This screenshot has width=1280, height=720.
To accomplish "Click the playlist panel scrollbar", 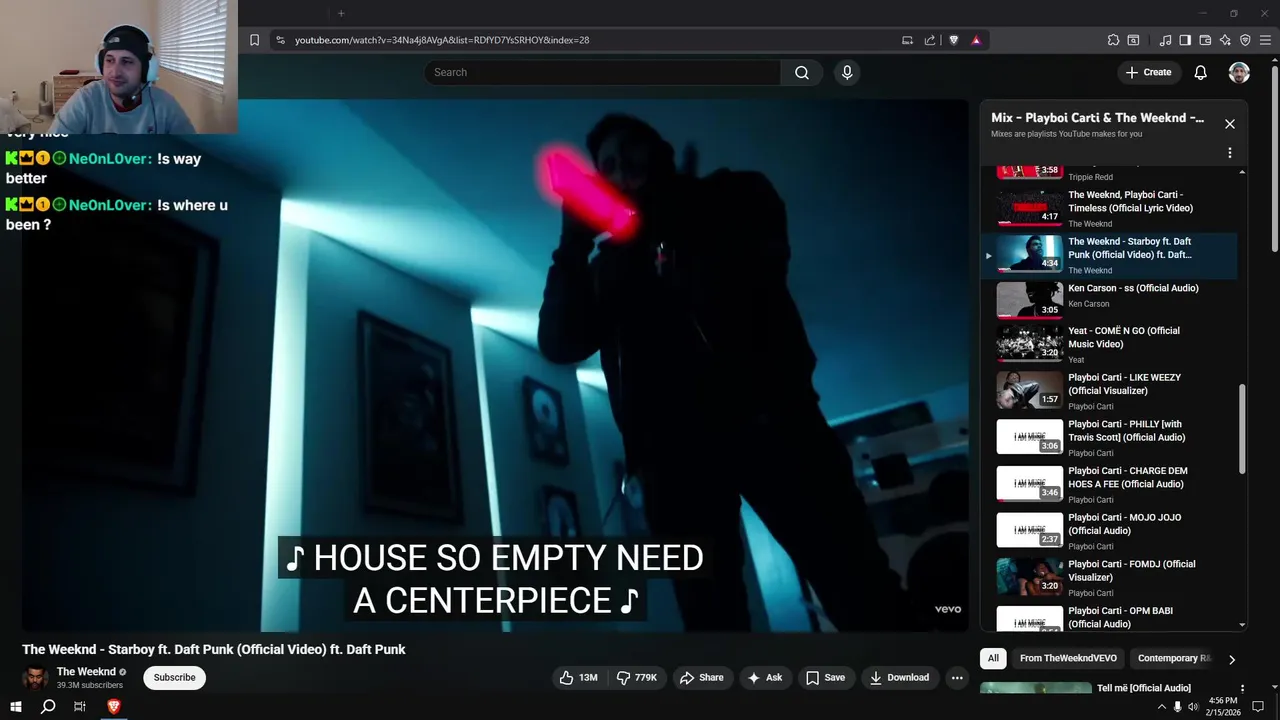I will coord(1243,430).
